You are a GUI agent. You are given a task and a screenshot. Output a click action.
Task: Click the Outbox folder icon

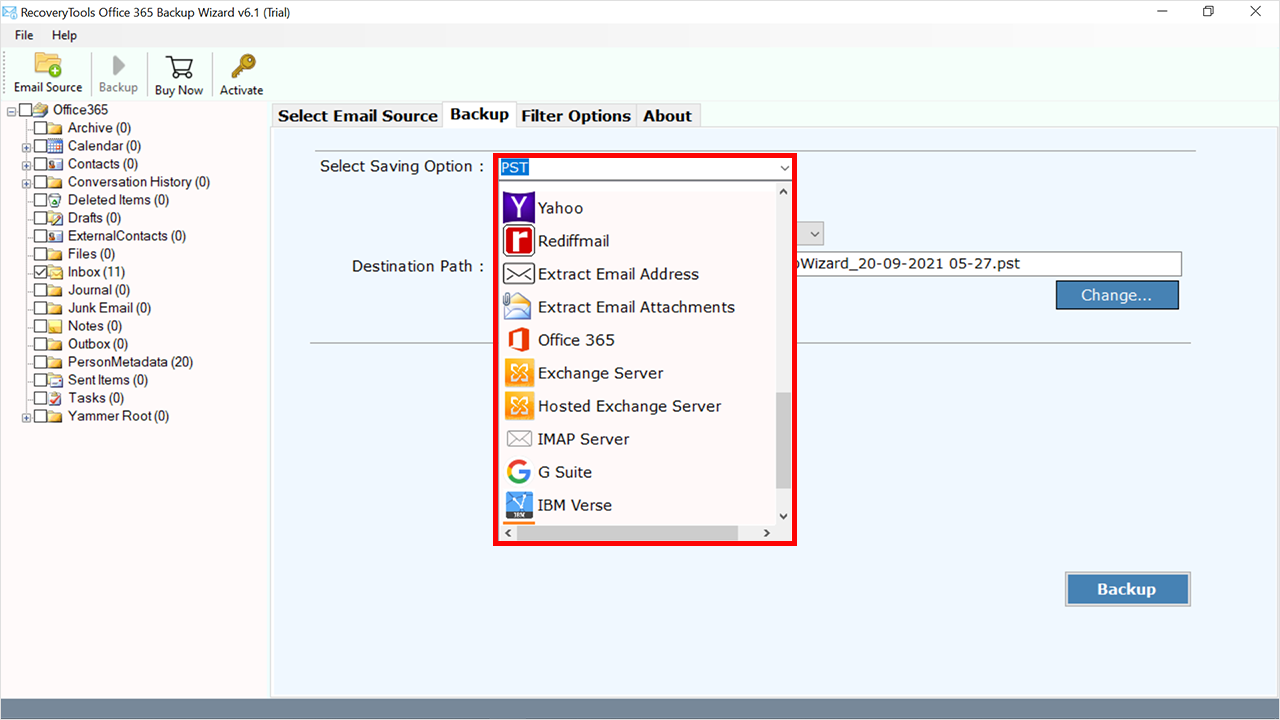pyautogui.click(x=57, y=344)
